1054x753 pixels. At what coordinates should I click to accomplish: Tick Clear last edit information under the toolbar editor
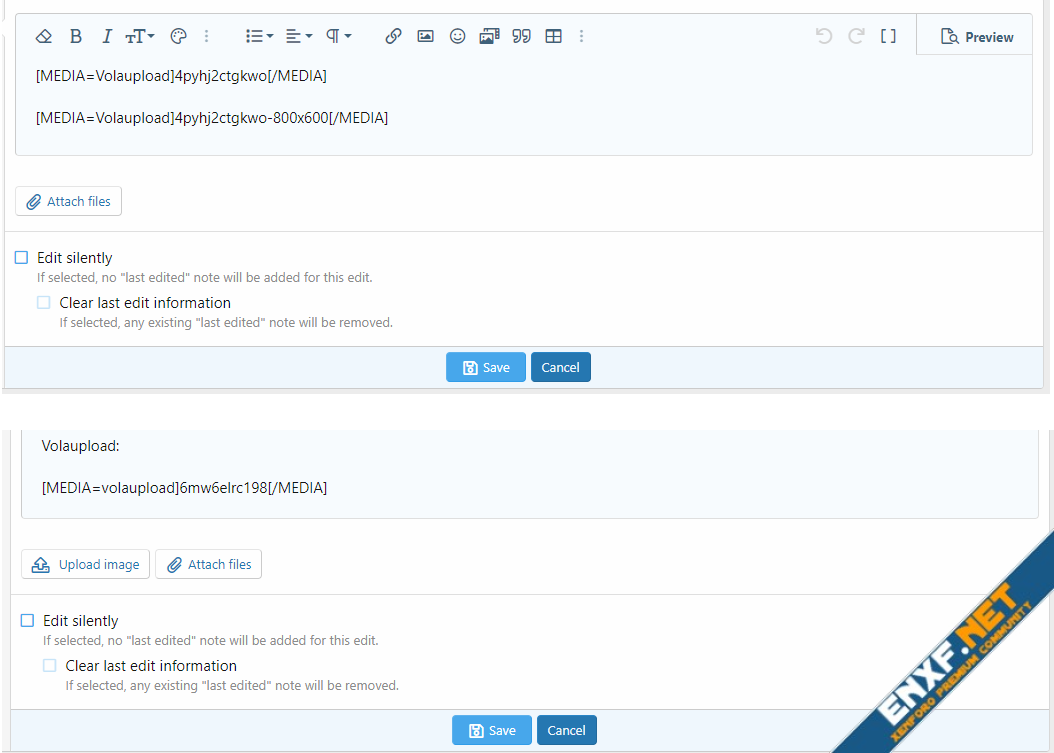[x=44, y=303]
